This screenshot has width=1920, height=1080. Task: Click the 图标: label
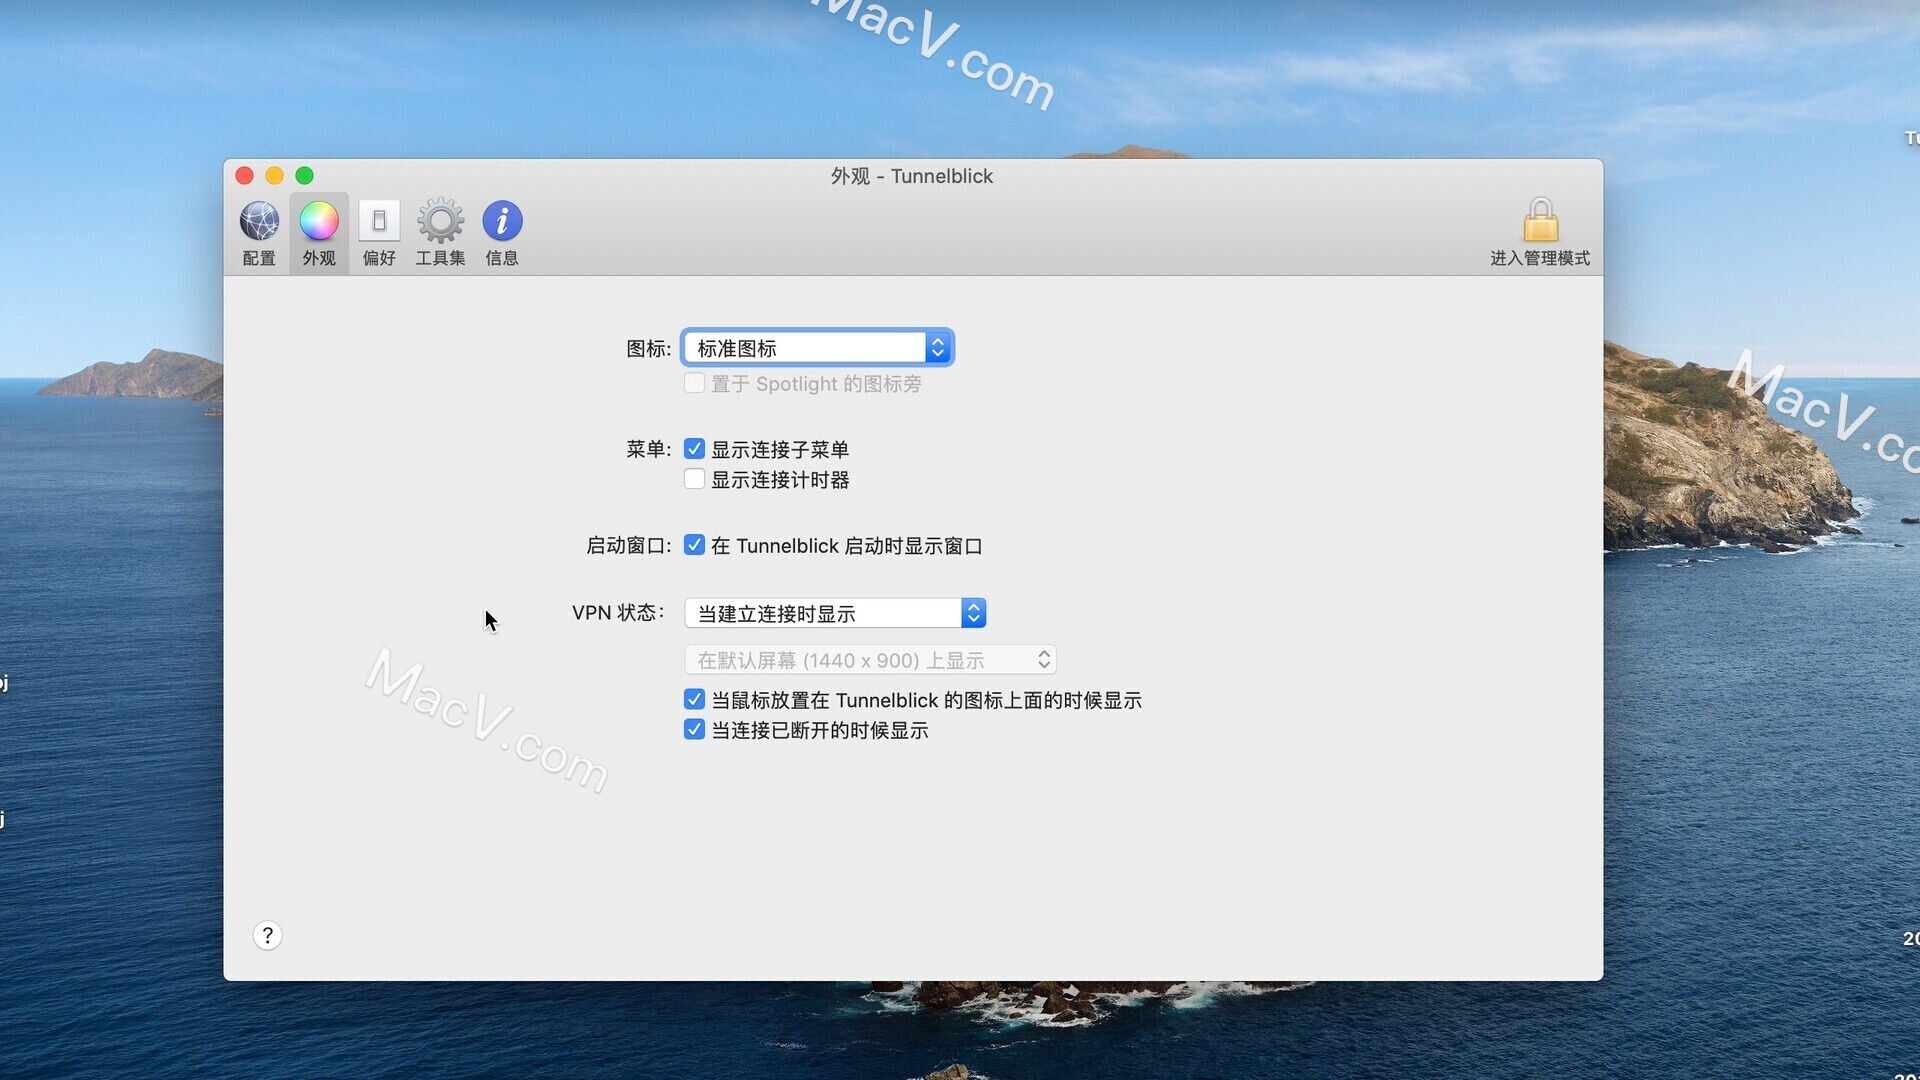(x=648, y=348)
